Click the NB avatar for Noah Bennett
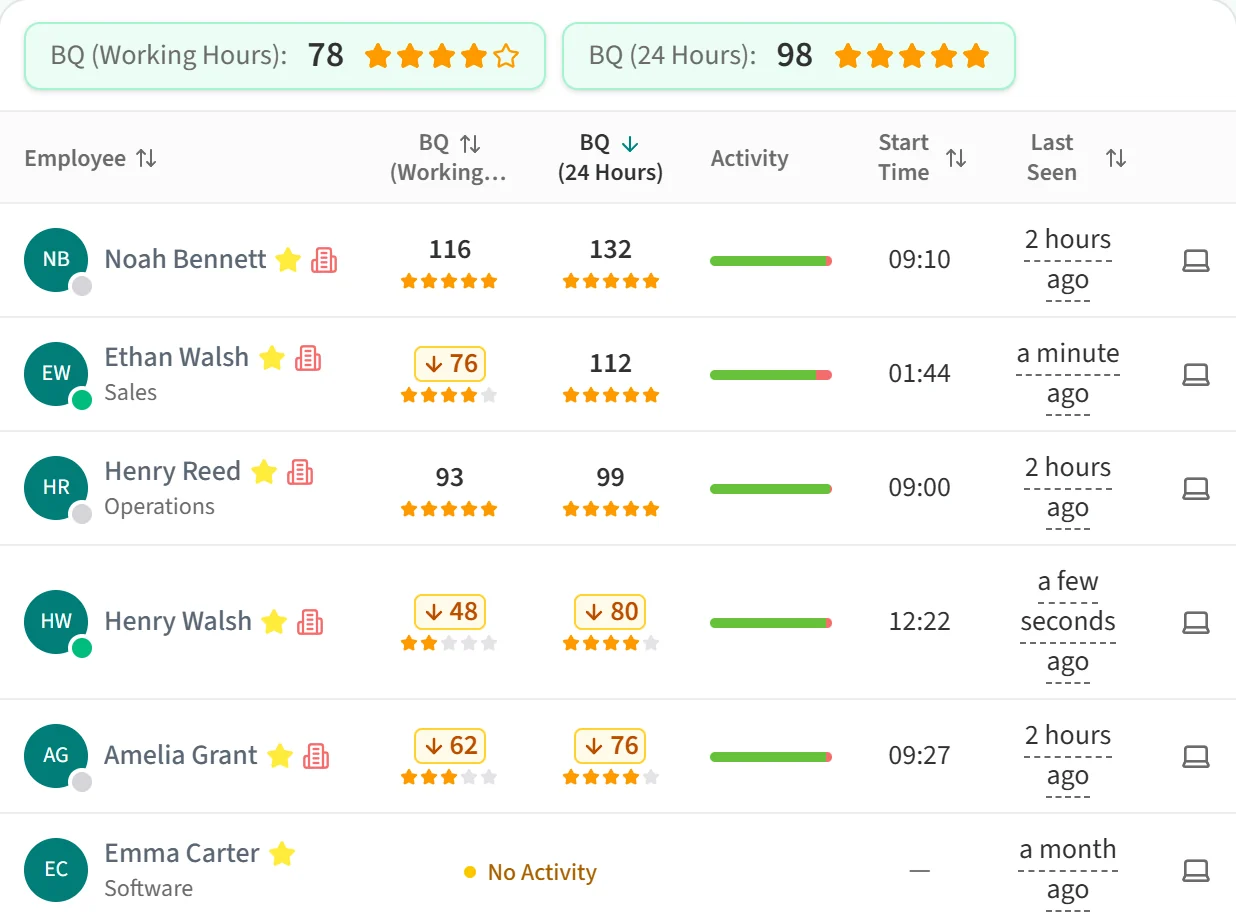Screen dimensions: 1236x920 click(x=56, y=260)
